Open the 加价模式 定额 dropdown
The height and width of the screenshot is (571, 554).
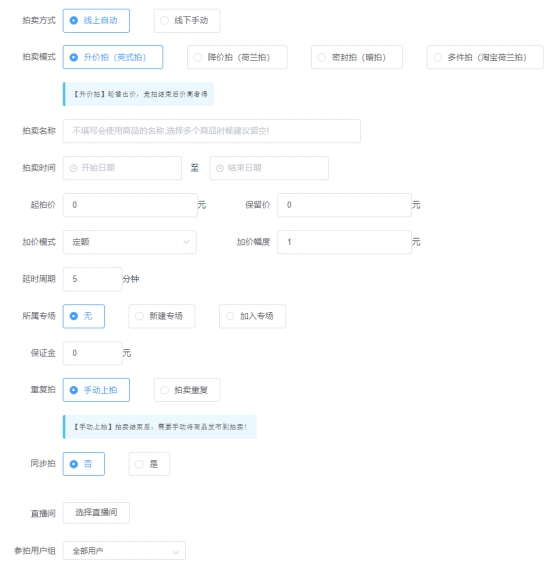click(130, 242)
